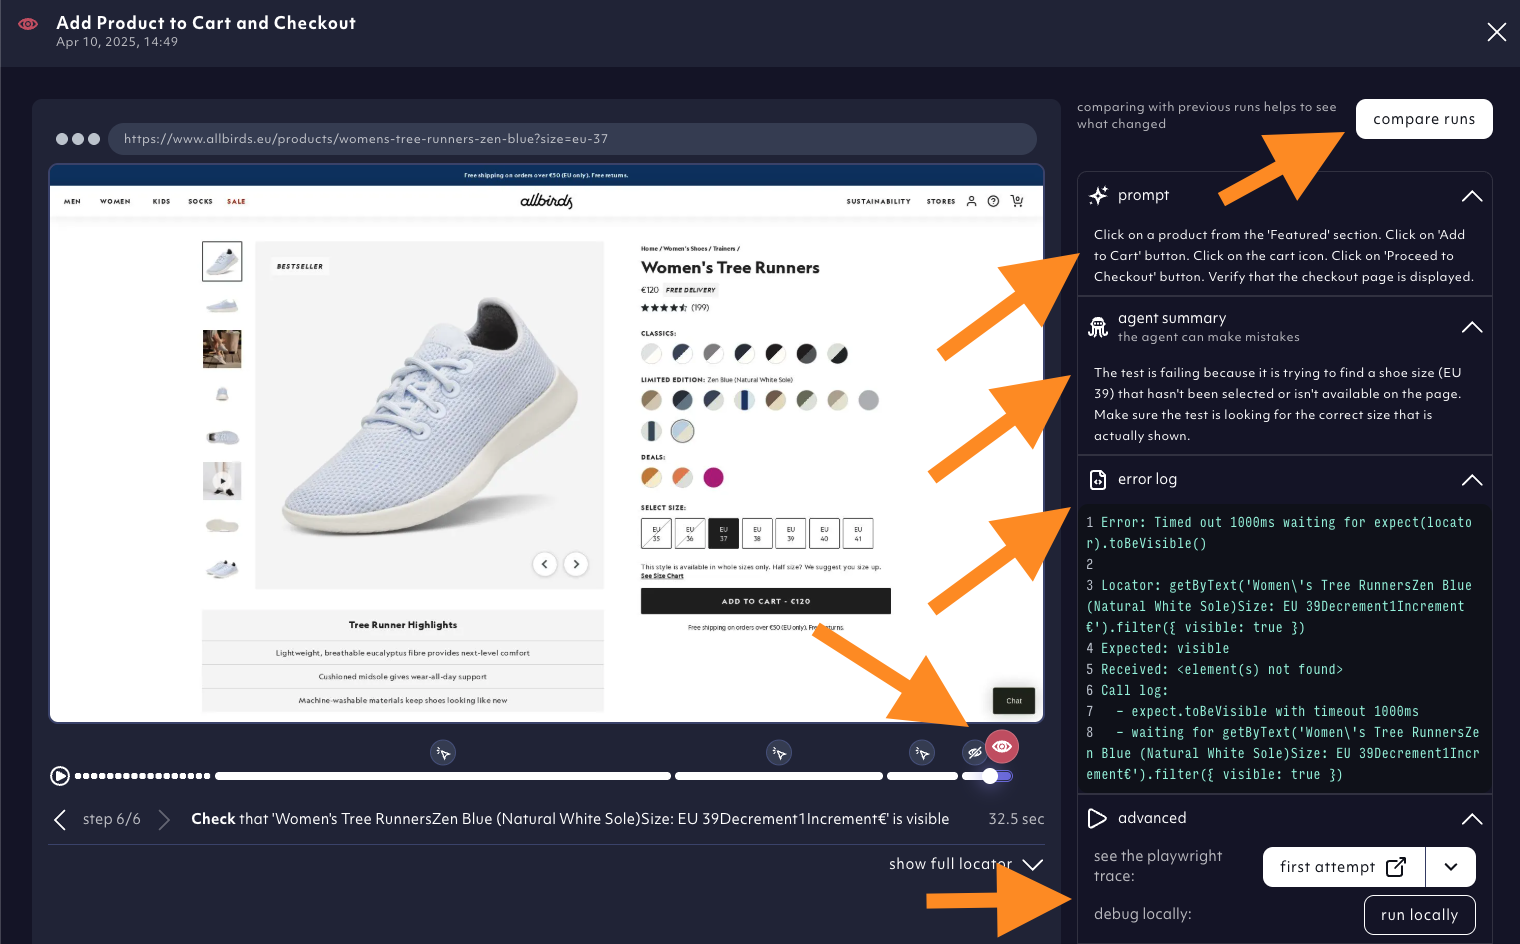1520x944 pixels.
Task: Click the account icon in the page preview
Action: tap(971, 201)
